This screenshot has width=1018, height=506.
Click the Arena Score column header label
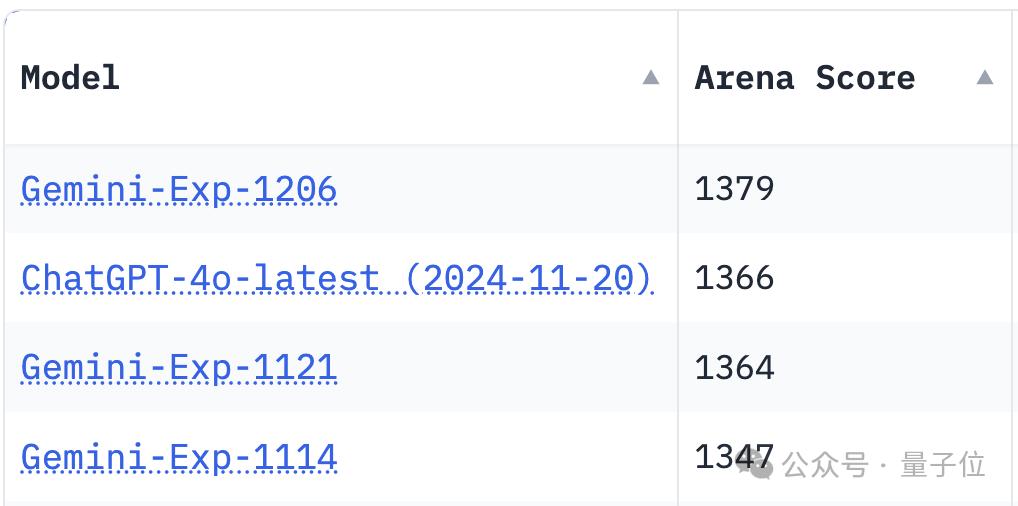coord(804,78)
